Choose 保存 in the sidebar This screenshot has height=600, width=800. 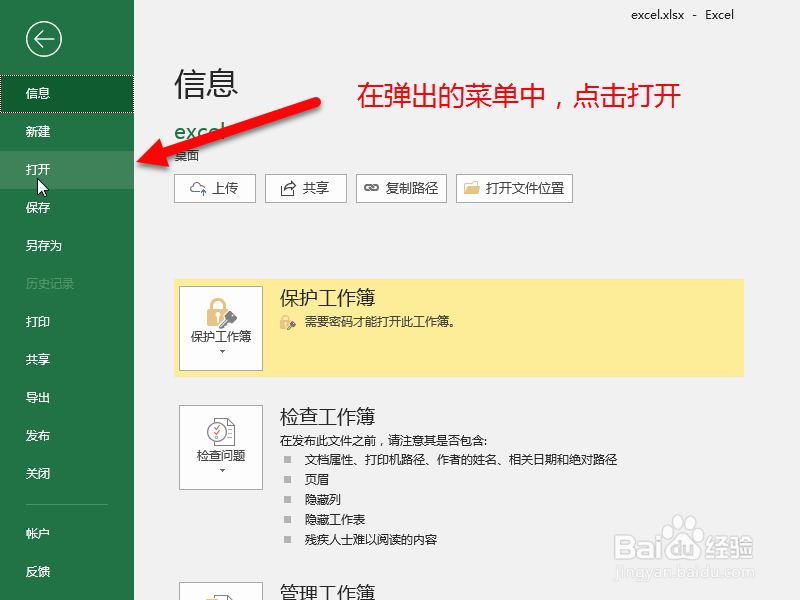(x=67, y=208)
